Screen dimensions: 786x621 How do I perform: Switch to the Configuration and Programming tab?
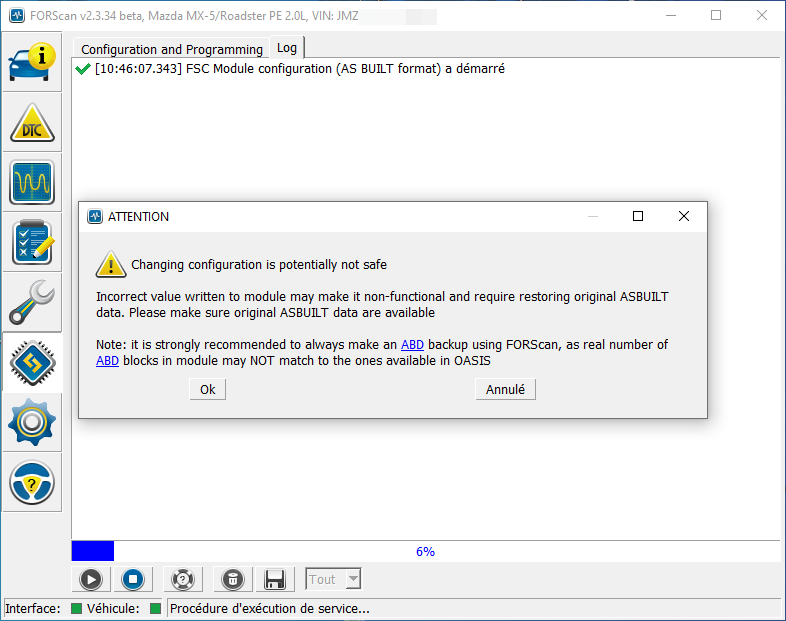click(x=171, y=49)
